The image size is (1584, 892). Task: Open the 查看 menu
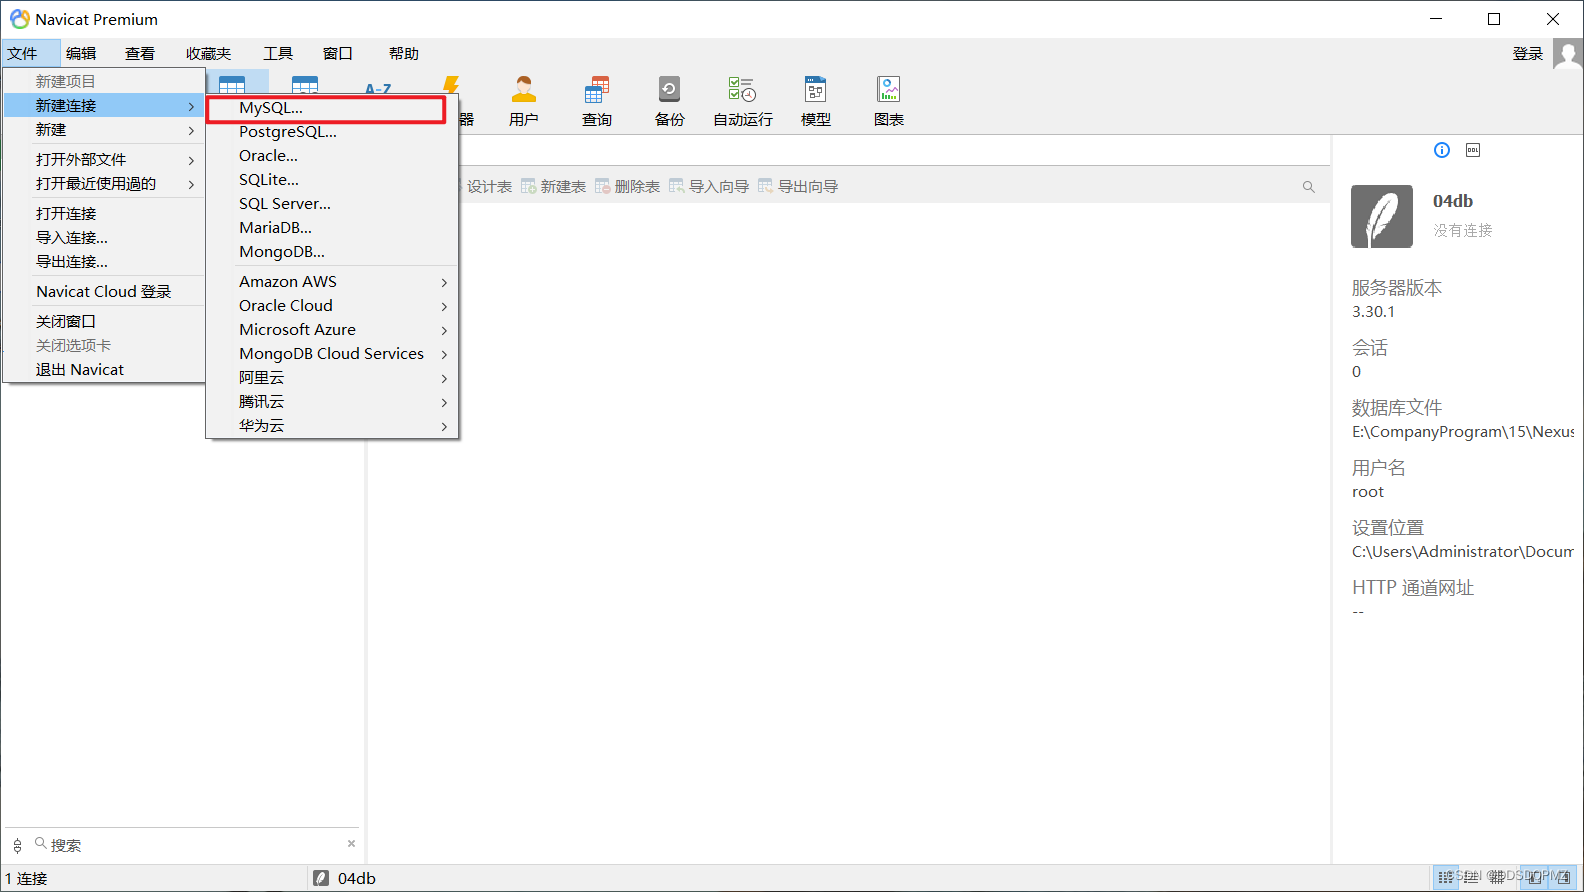point(140,54)
